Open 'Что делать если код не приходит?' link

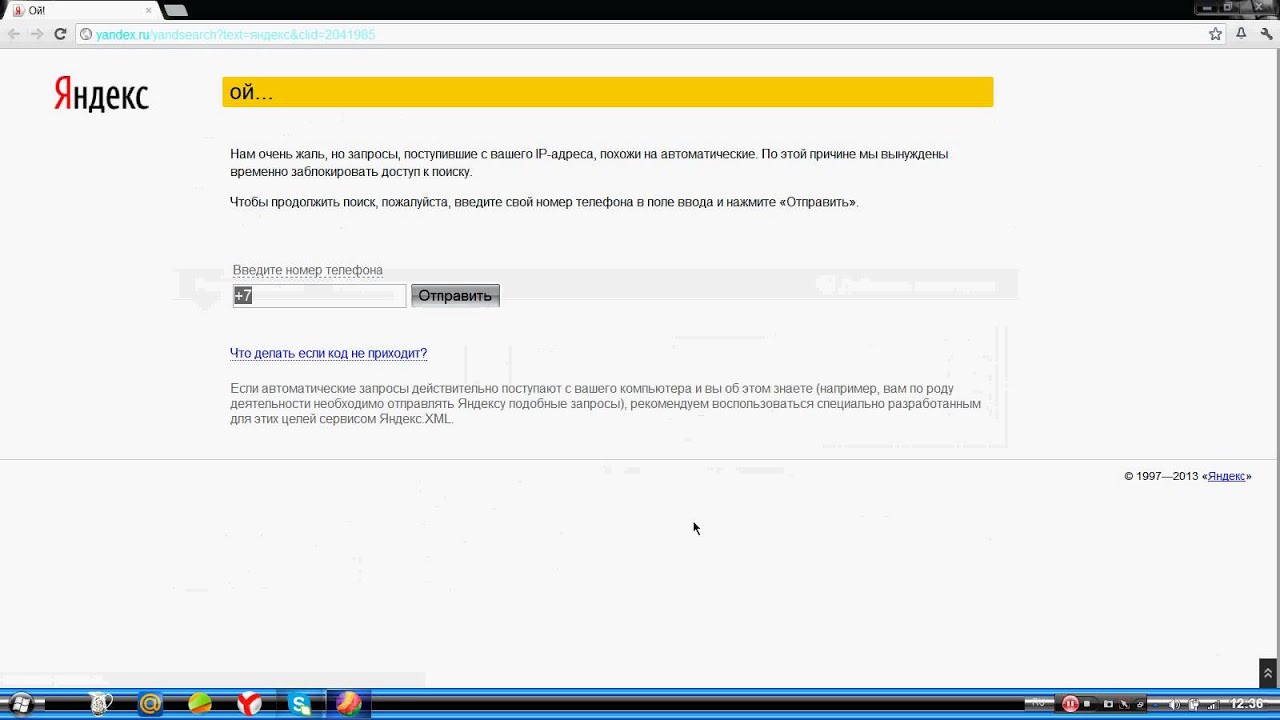coord(328,353)
